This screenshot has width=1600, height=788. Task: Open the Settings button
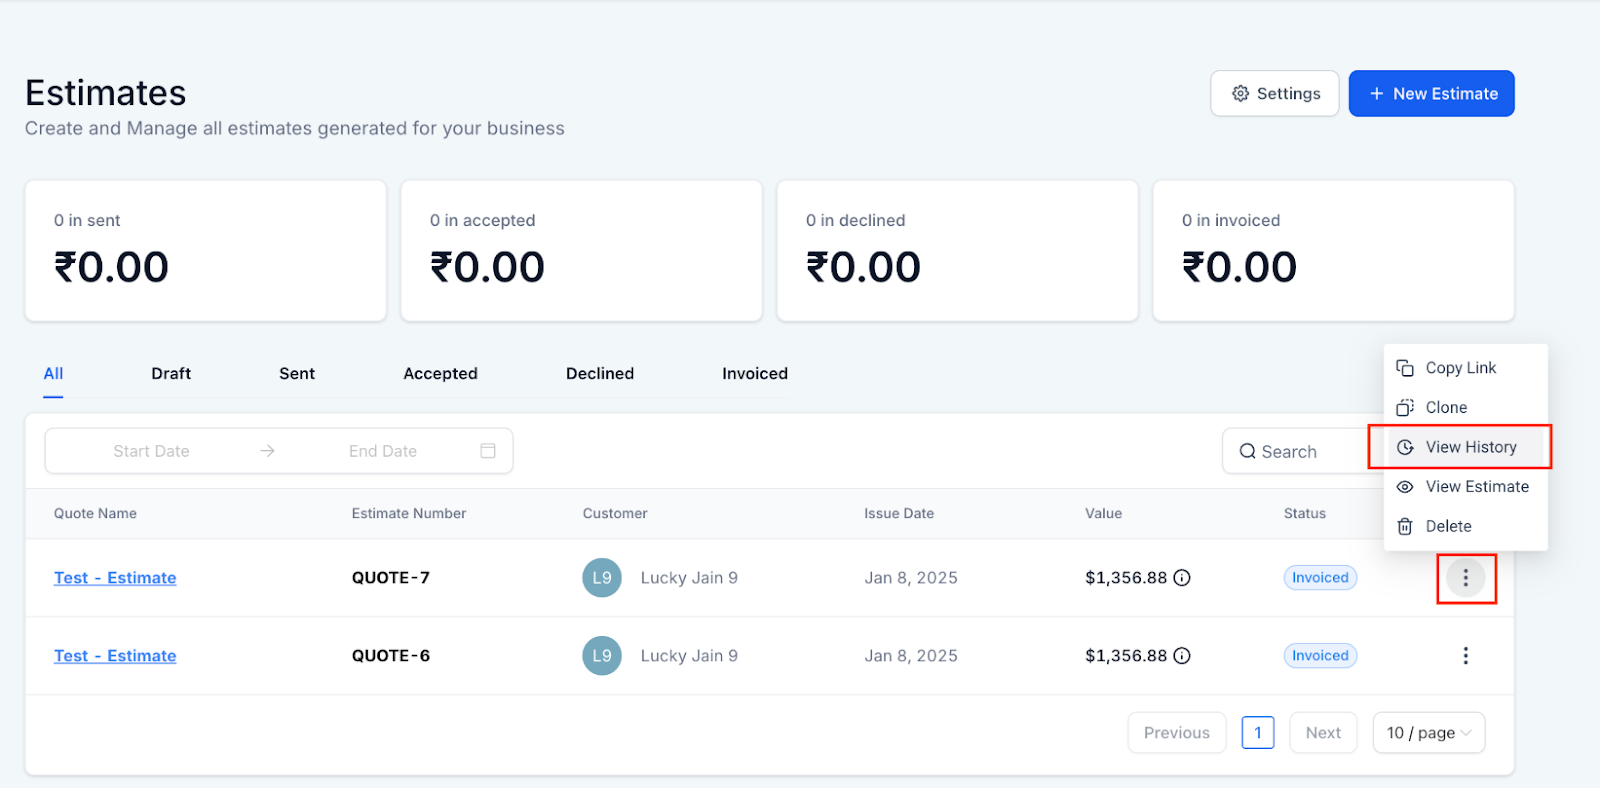[x=1274, y=94]
